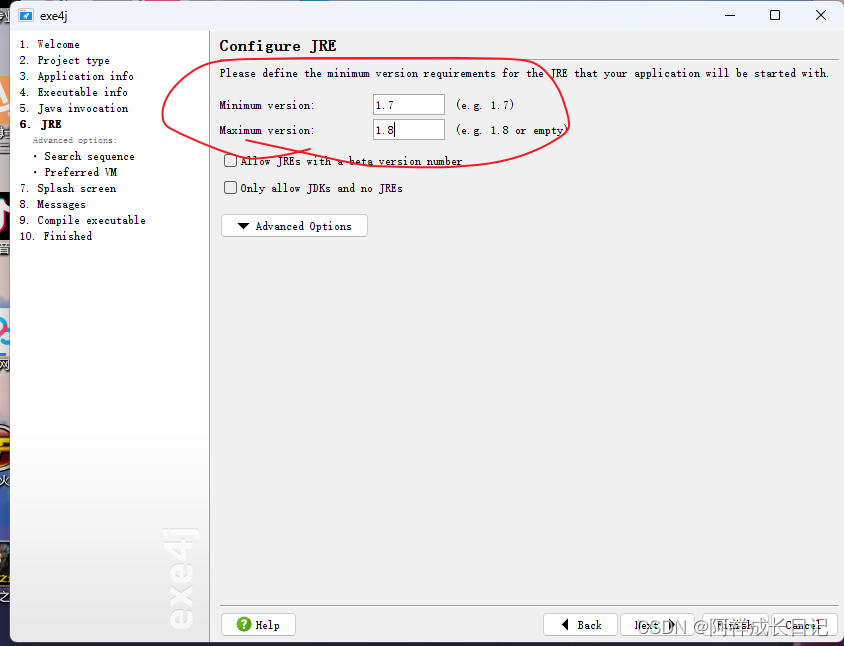Go to step 10 Finished

click(56, 236)
